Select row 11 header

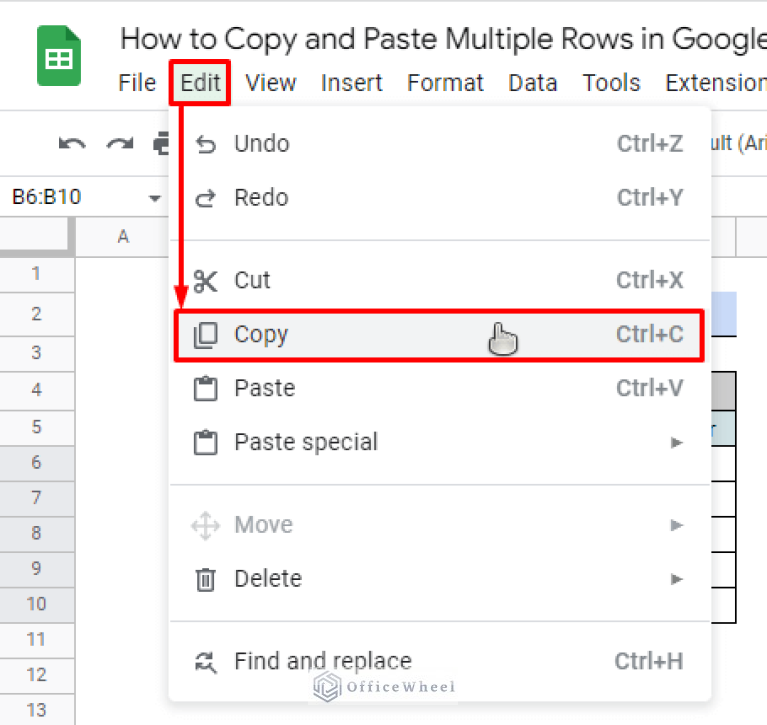(36, 640)
